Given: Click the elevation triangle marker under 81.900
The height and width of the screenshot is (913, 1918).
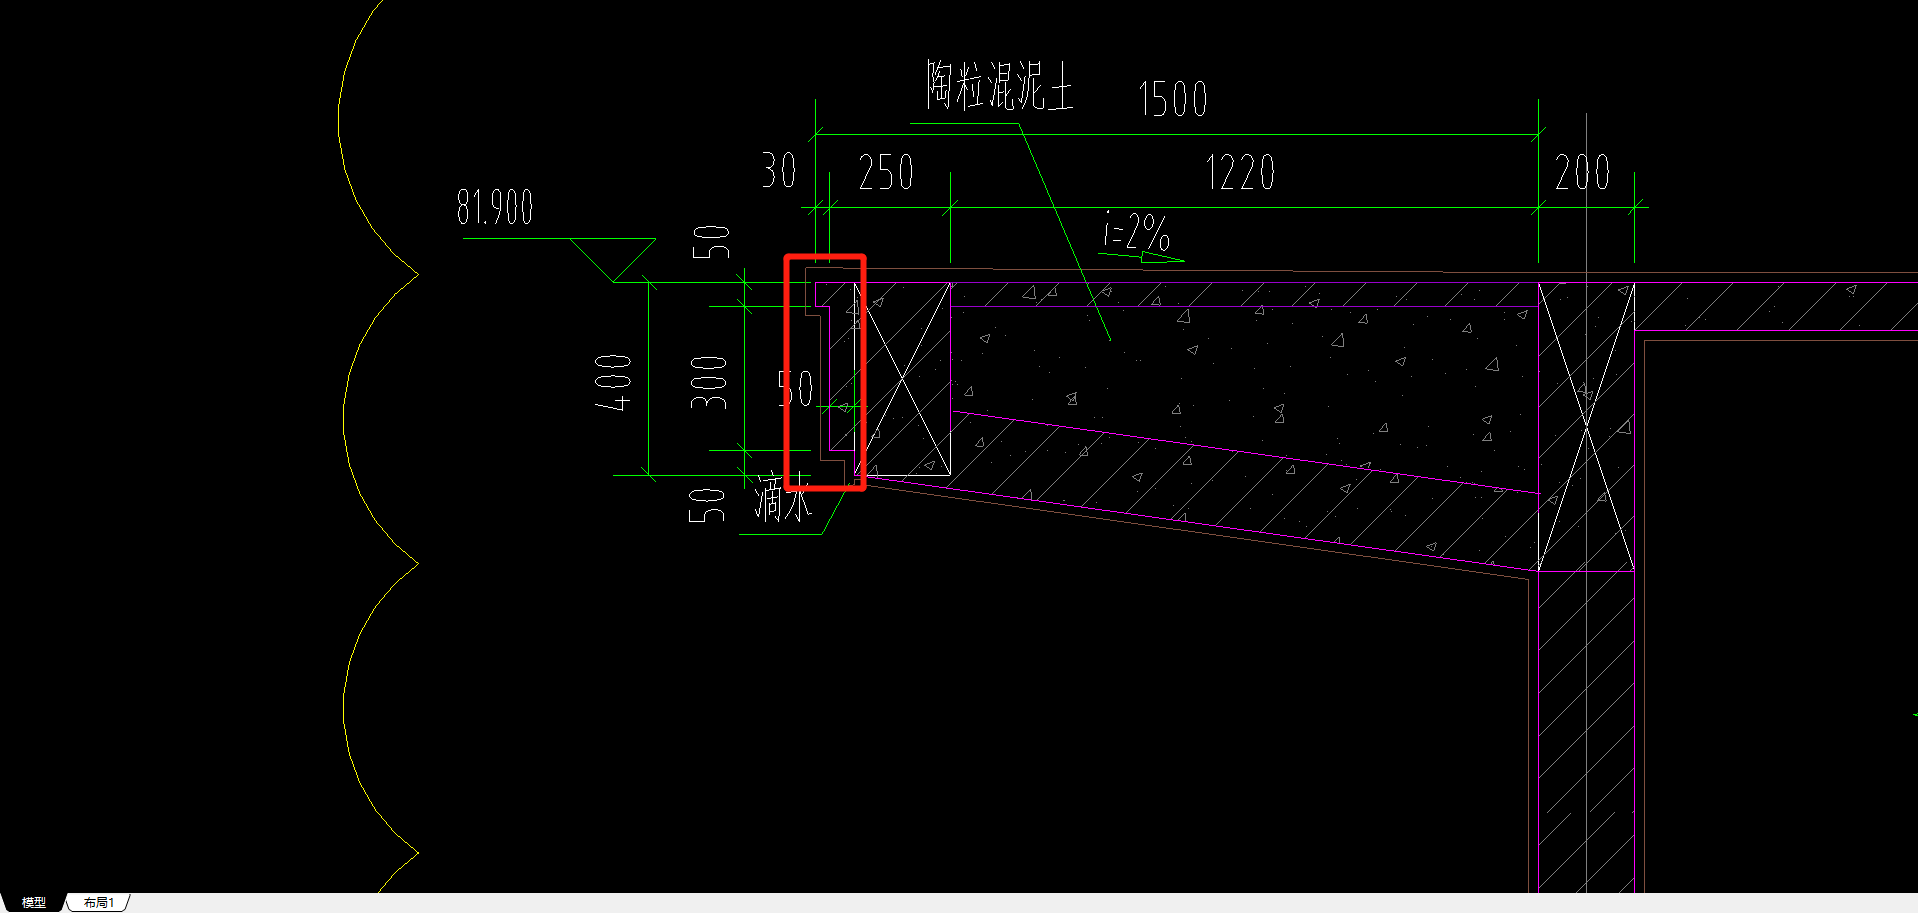Looking at the screenshot, I should pyautogui.click(x=613, y=259).
